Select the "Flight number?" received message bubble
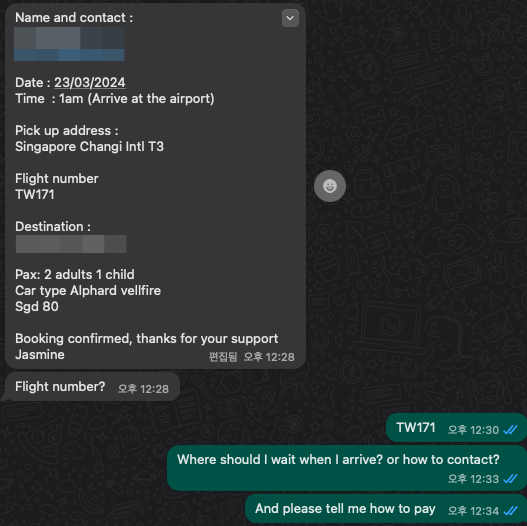 93,387
